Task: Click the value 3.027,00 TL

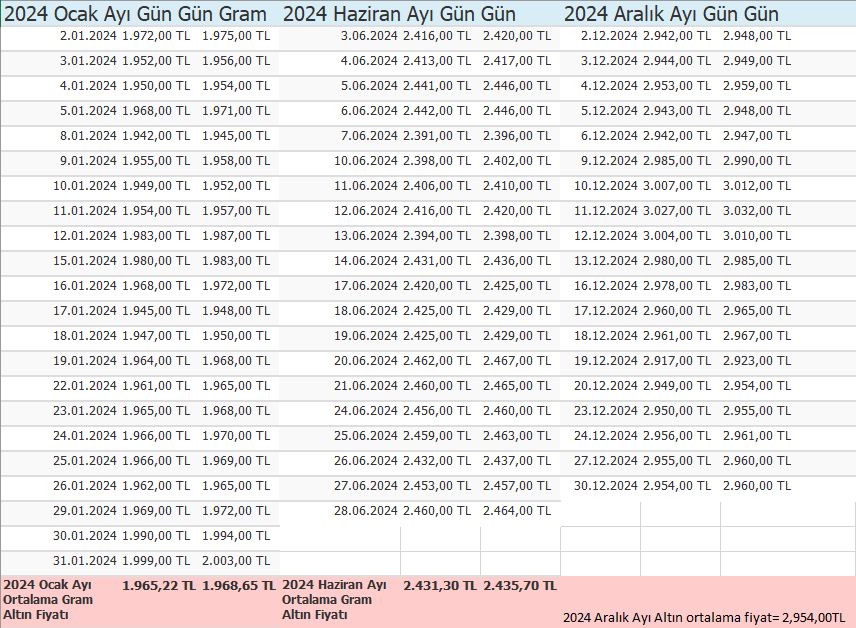Action: [677, 211]
